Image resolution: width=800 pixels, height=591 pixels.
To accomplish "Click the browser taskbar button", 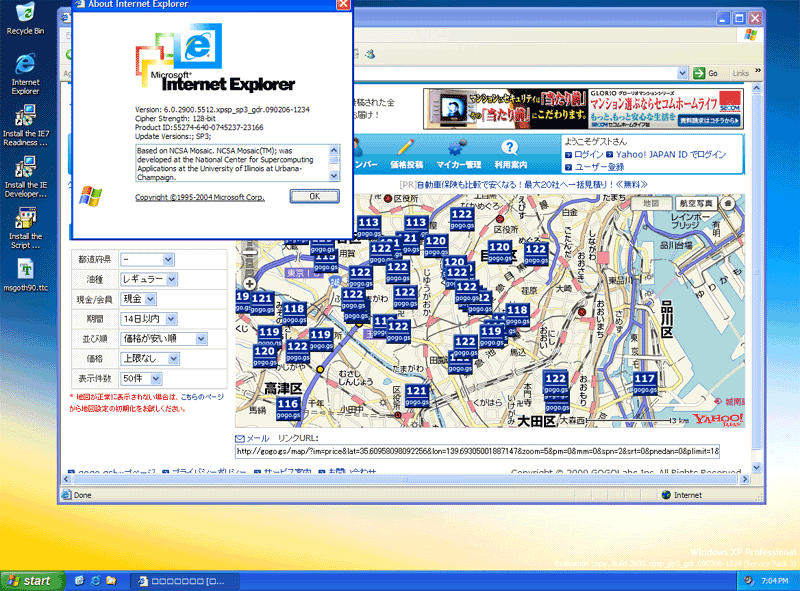I will 184,581.
